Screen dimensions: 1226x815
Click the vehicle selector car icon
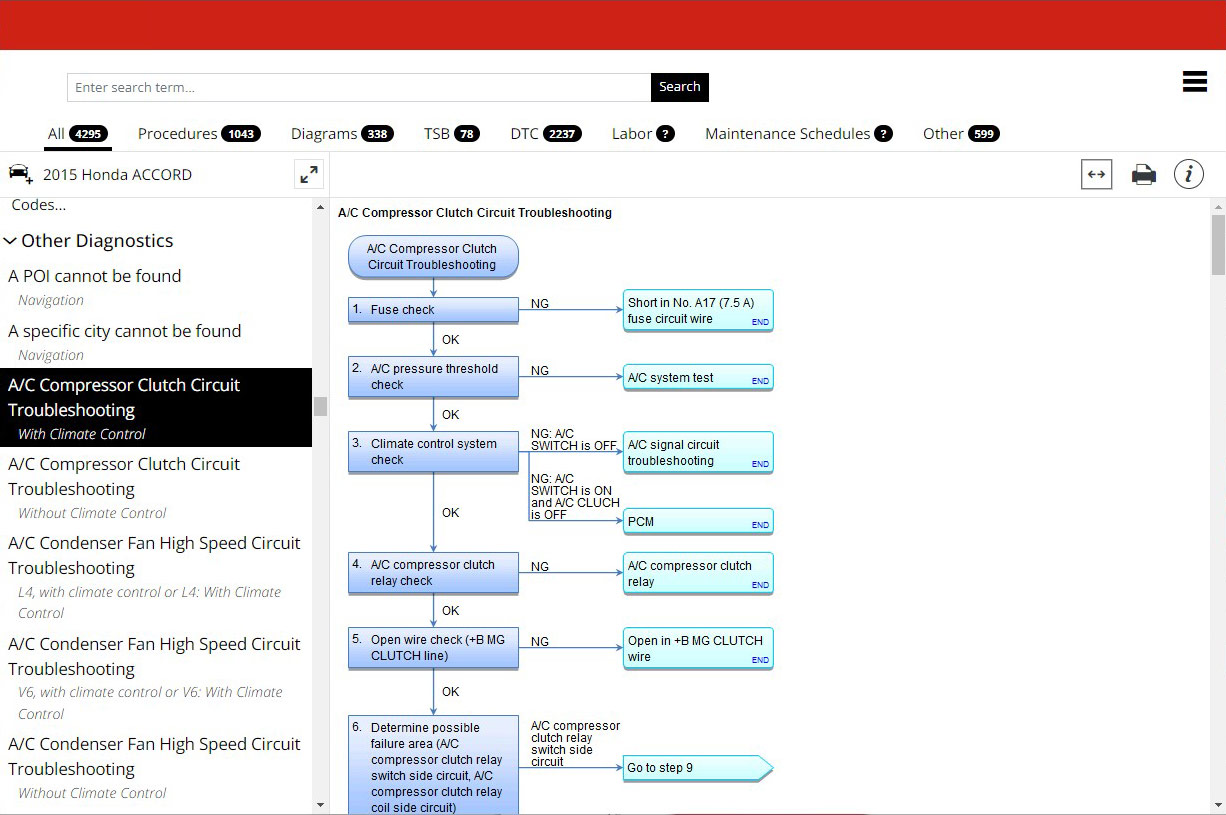(x=20, y=174)
